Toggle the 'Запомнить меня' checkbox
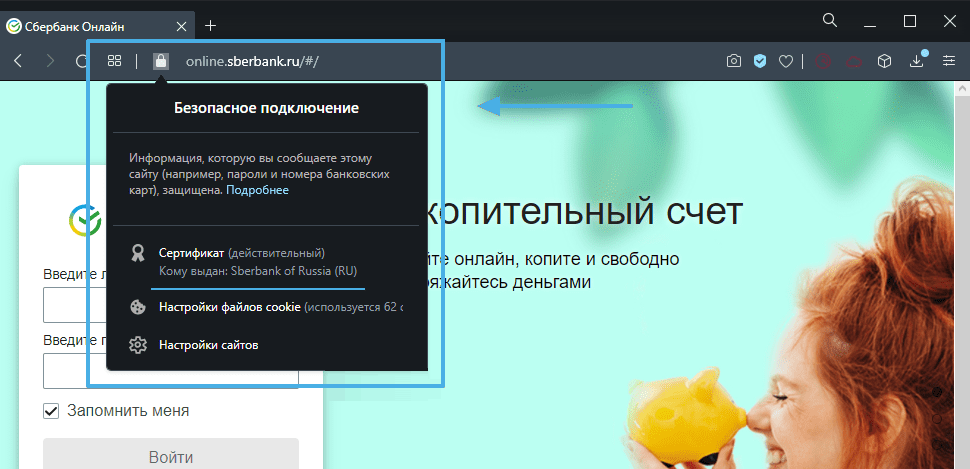970x469 pixels. [51, 411]
